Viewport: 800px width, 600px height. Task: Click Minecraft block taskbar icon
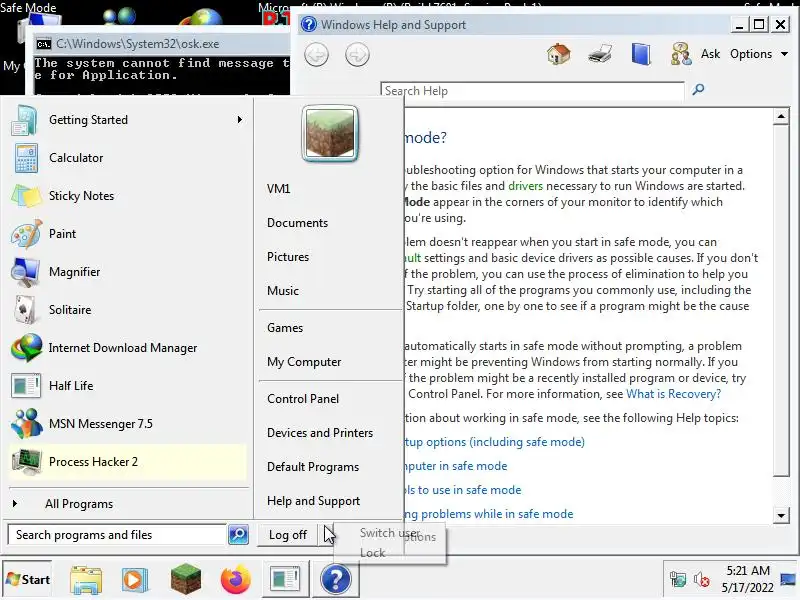pyautogui.click(x=186, y=579)
